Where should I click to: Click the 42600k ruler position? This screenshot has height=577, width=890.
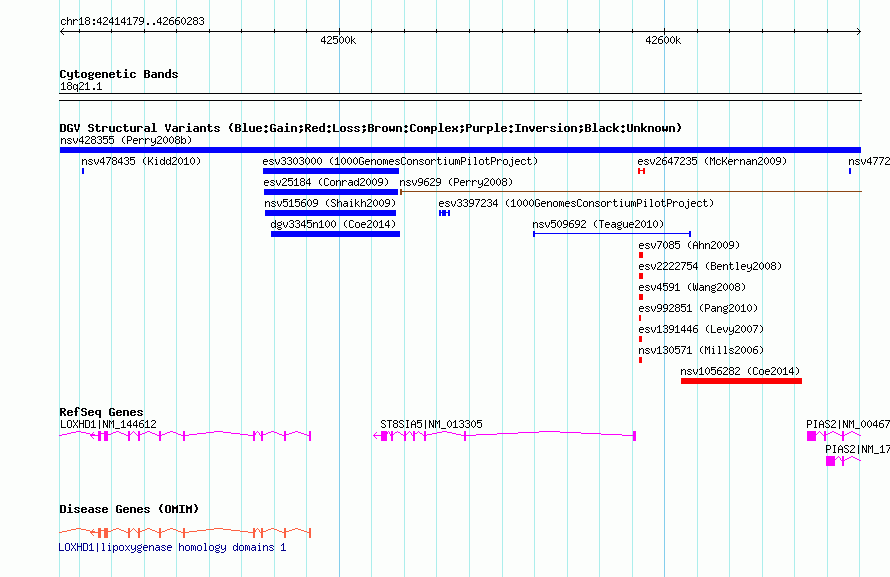[x=663, y=40]
